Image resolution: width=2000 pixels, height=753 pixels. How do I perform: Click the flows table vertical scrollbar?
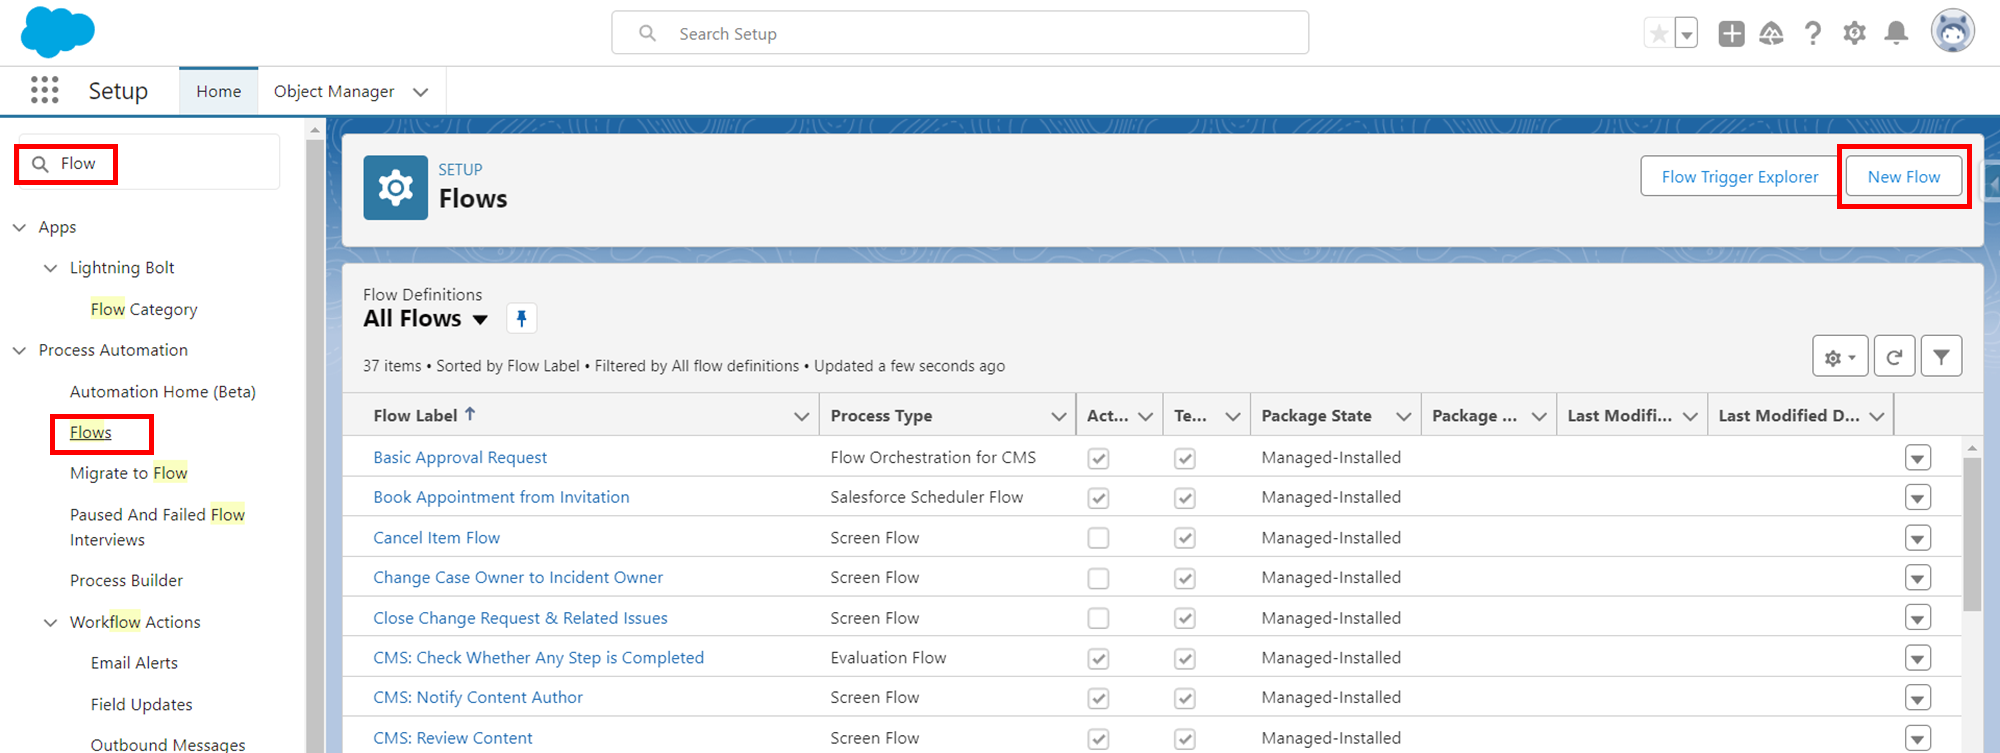(1972, 535)
